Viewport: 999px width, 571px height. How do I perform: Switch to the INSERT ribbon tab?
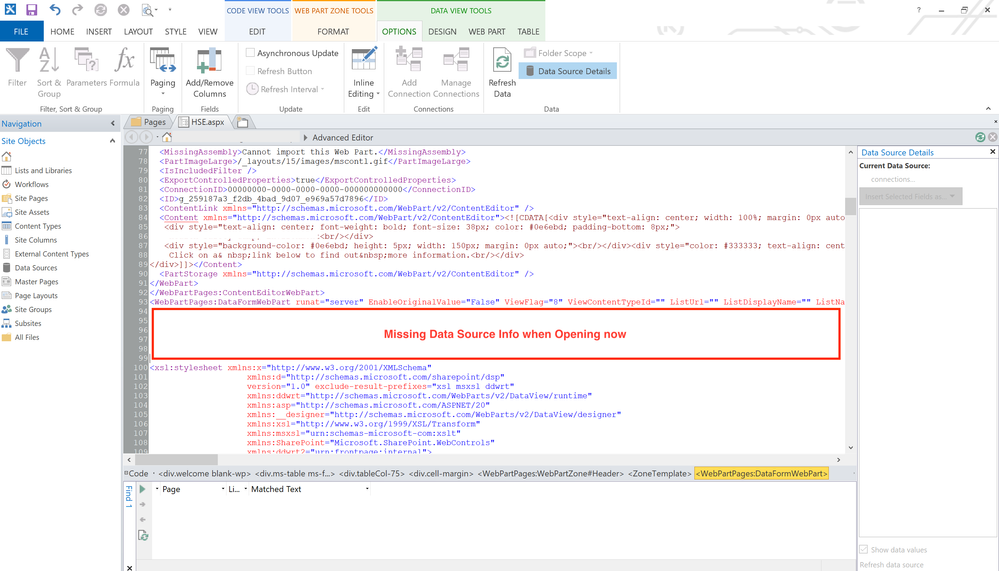(x=99, y=31)
